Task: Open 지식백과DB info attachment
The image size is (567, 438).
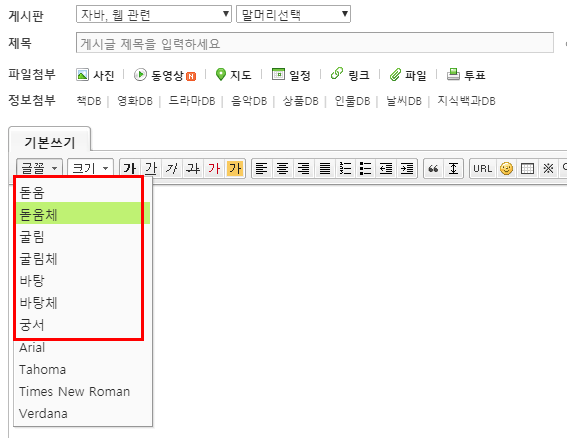Action: pyautogui.click(x=466, y=101)
